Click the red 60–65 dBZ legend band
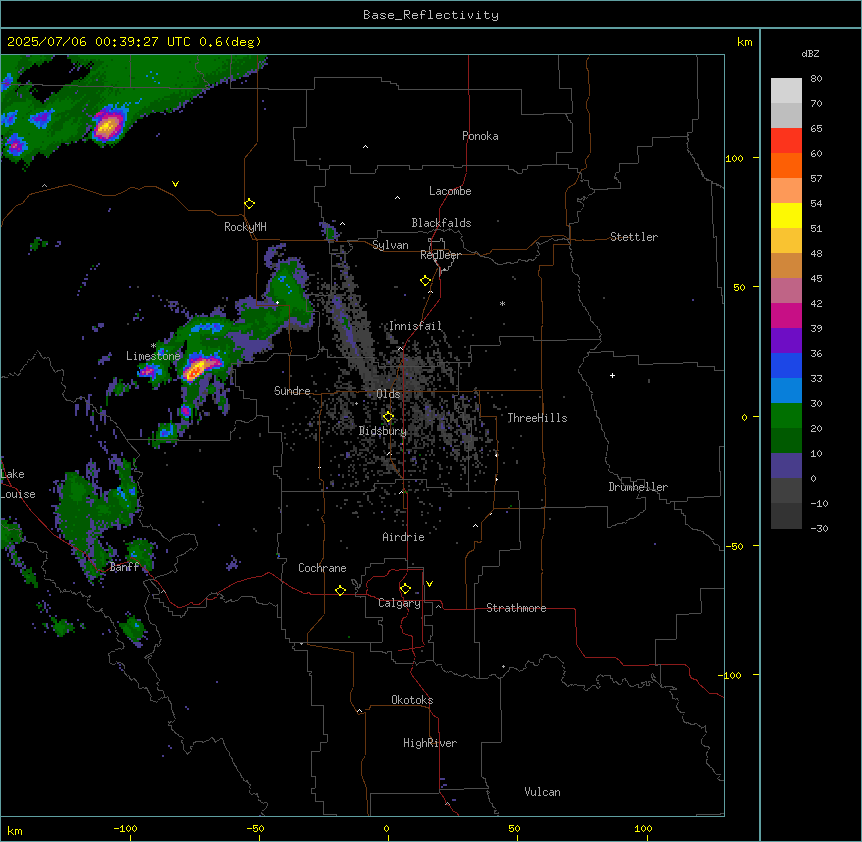This screenshot has width=862, height=842. click(786, 141)
